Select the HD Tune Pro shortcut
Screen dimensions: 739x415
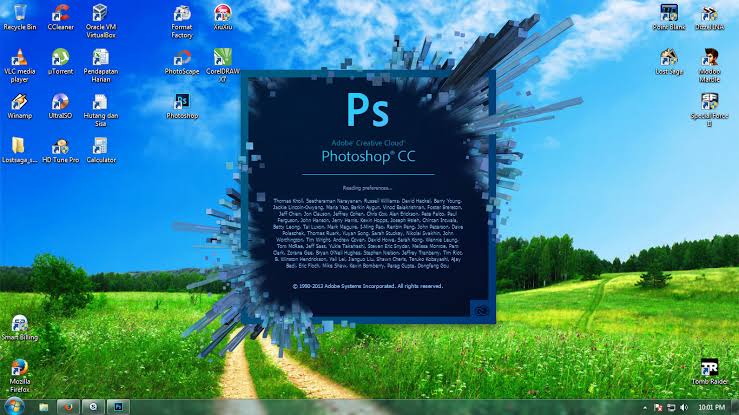tap(60, 150)
